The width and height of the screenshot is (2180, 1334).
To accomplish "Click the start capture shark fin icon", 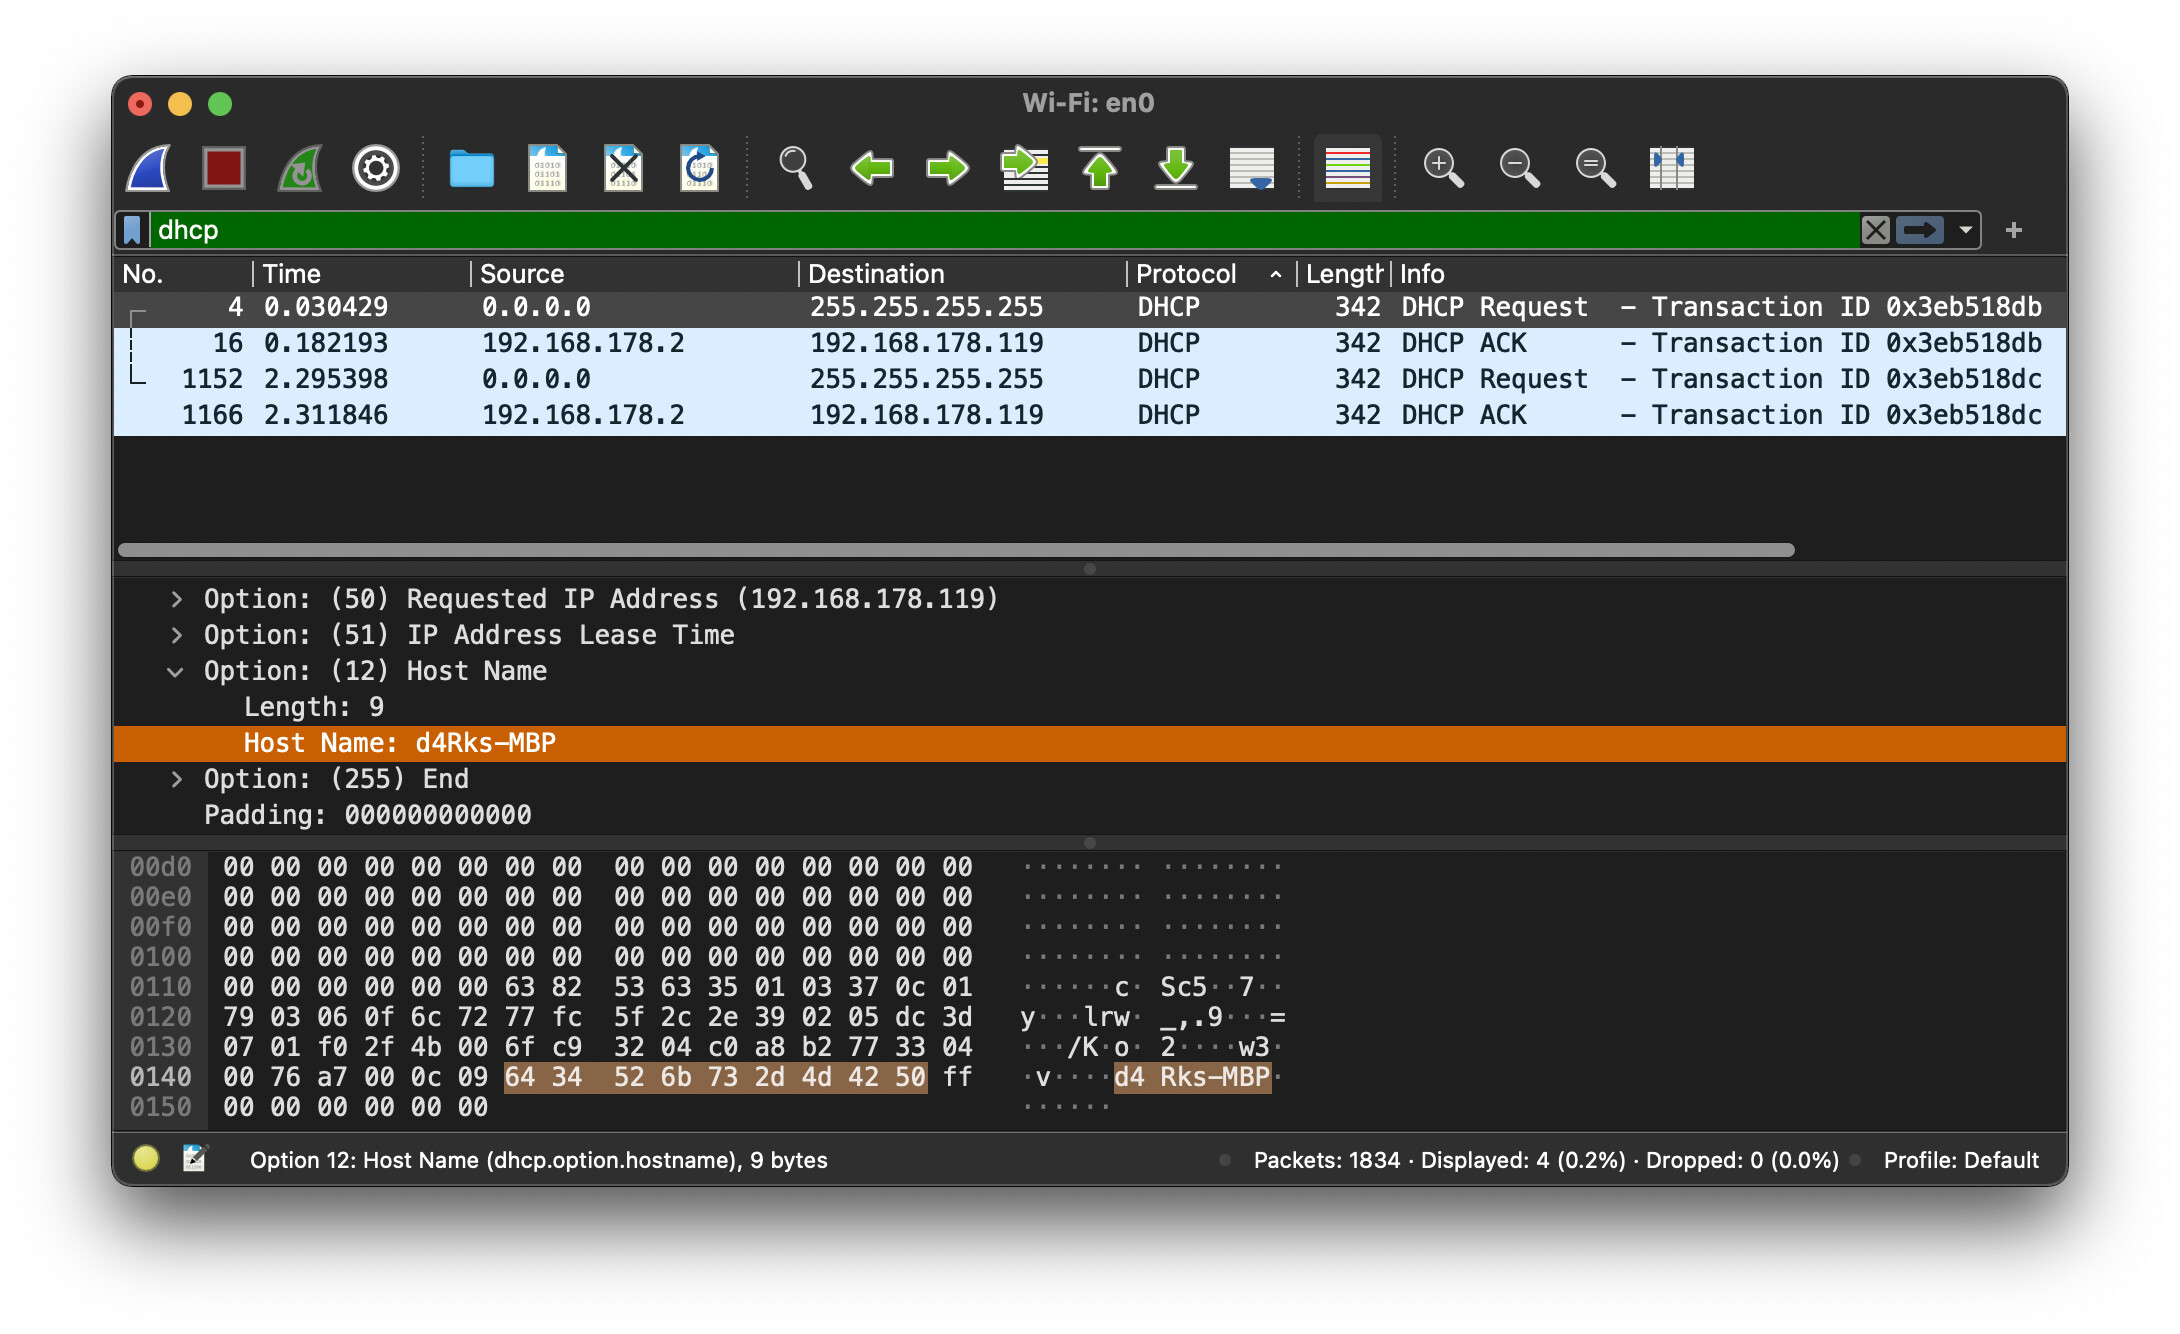I will (149, 168).
